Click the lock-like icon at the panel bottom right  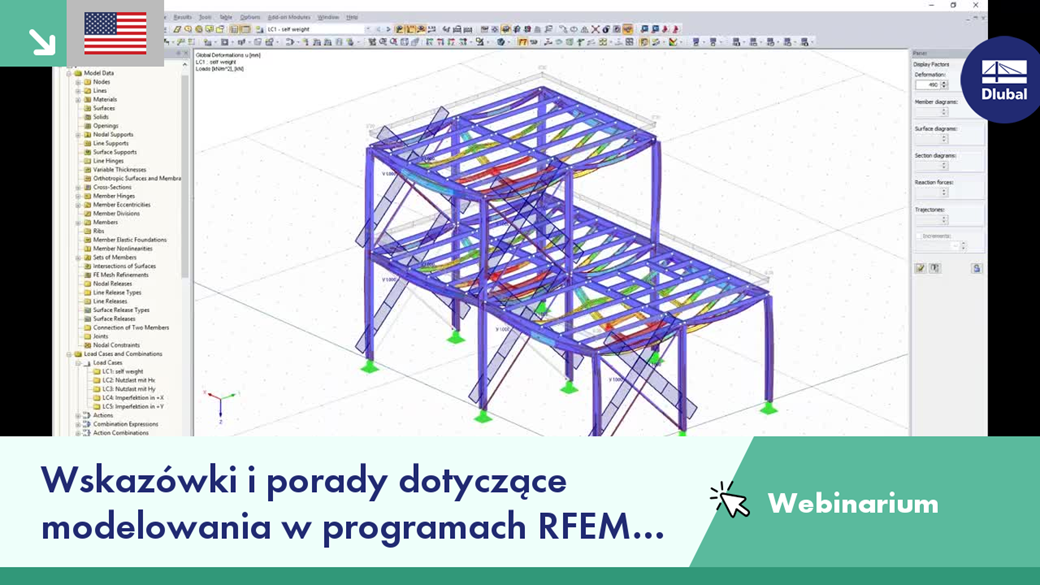pyautogui.click(x=976, y=268)
